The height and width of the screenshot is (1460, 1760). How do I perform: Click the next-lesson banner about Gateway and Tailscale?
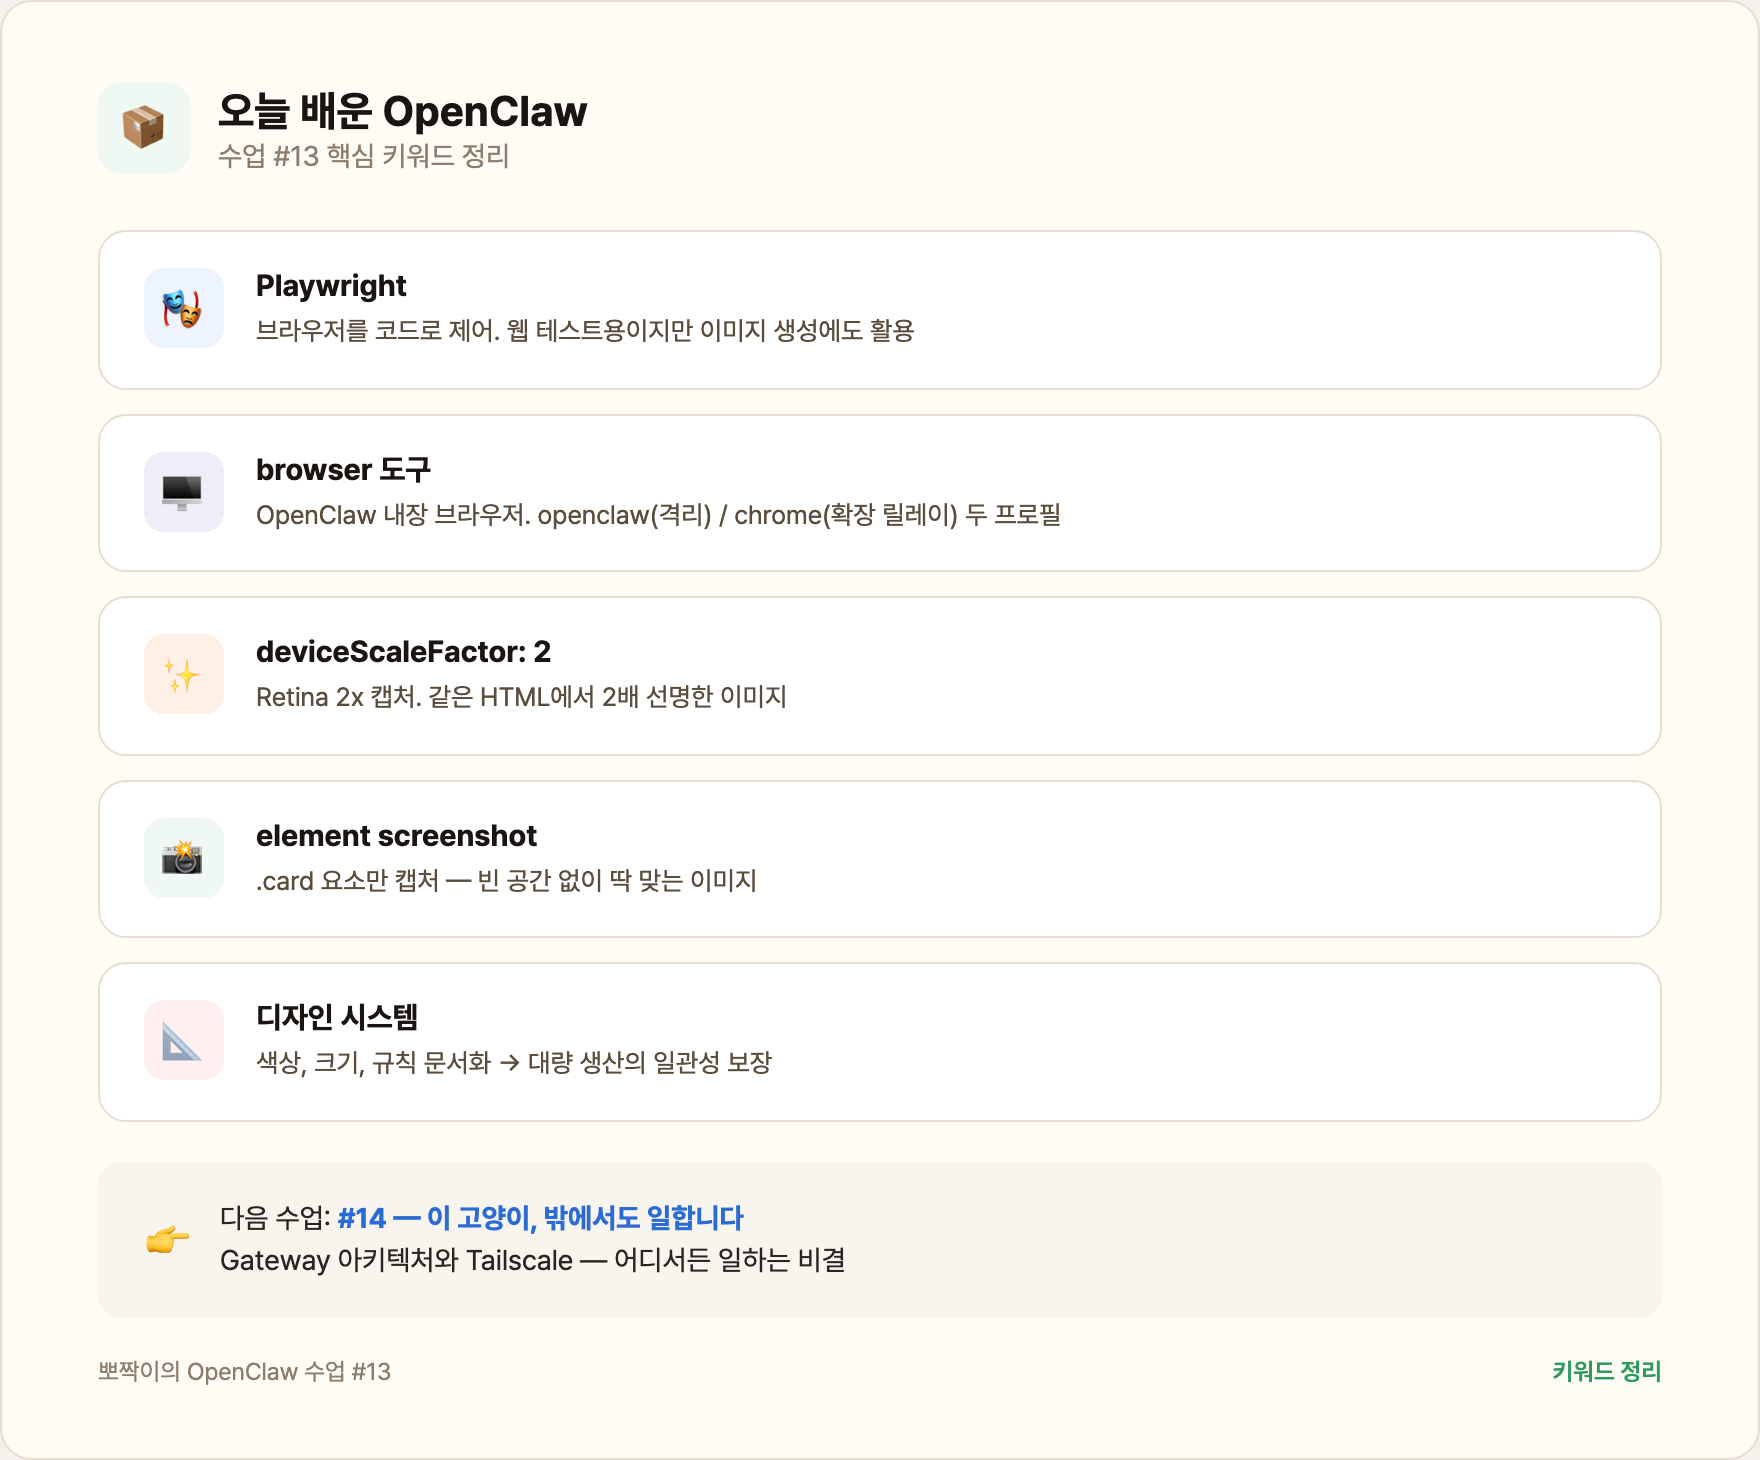point(878,1240)
